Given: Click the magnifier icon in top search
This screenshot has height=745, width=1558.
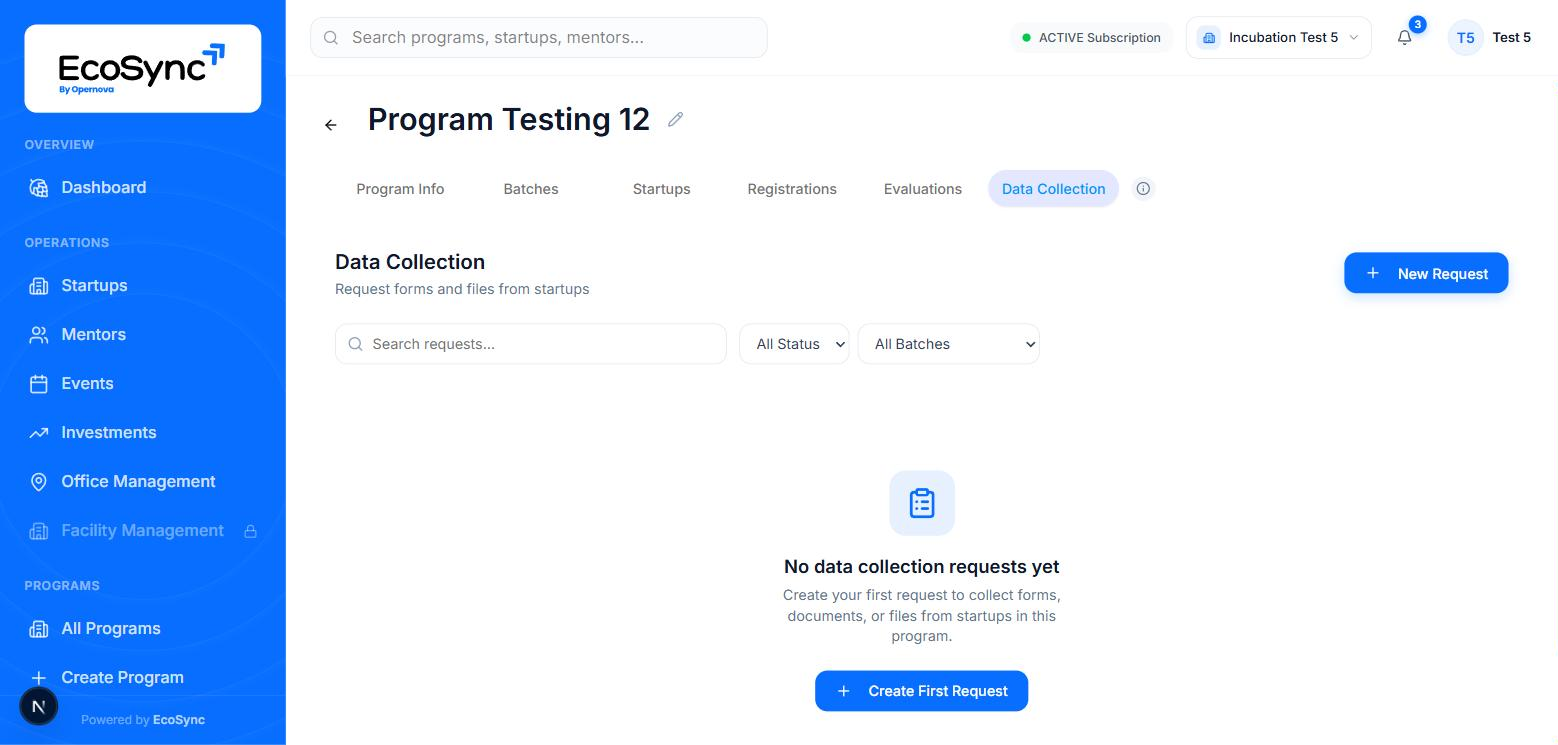Looking at the screenshot, I should 331,38.
